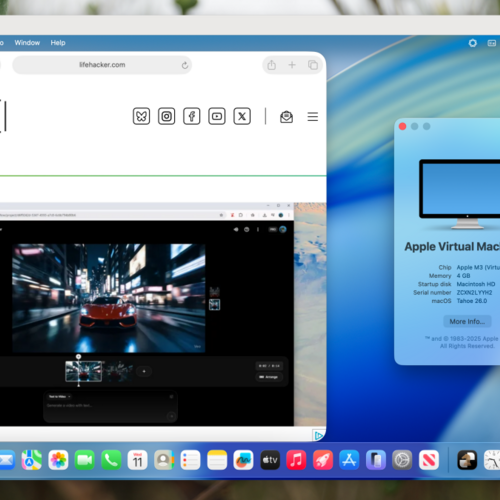This screenshot has height=500, width=500.
Task: Click the display illustration in About window
Action: pos(460,194)
